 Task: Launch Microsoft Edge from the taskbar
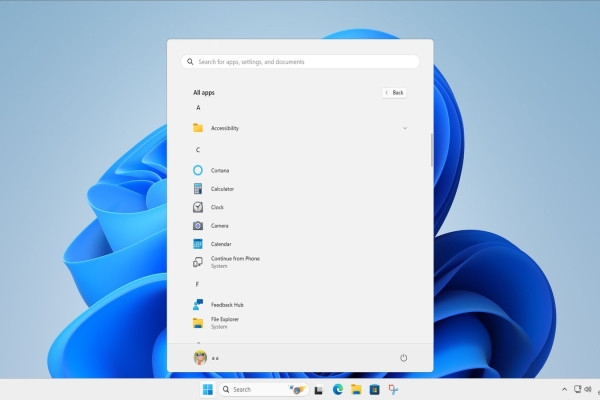click(x=338, y=390)
